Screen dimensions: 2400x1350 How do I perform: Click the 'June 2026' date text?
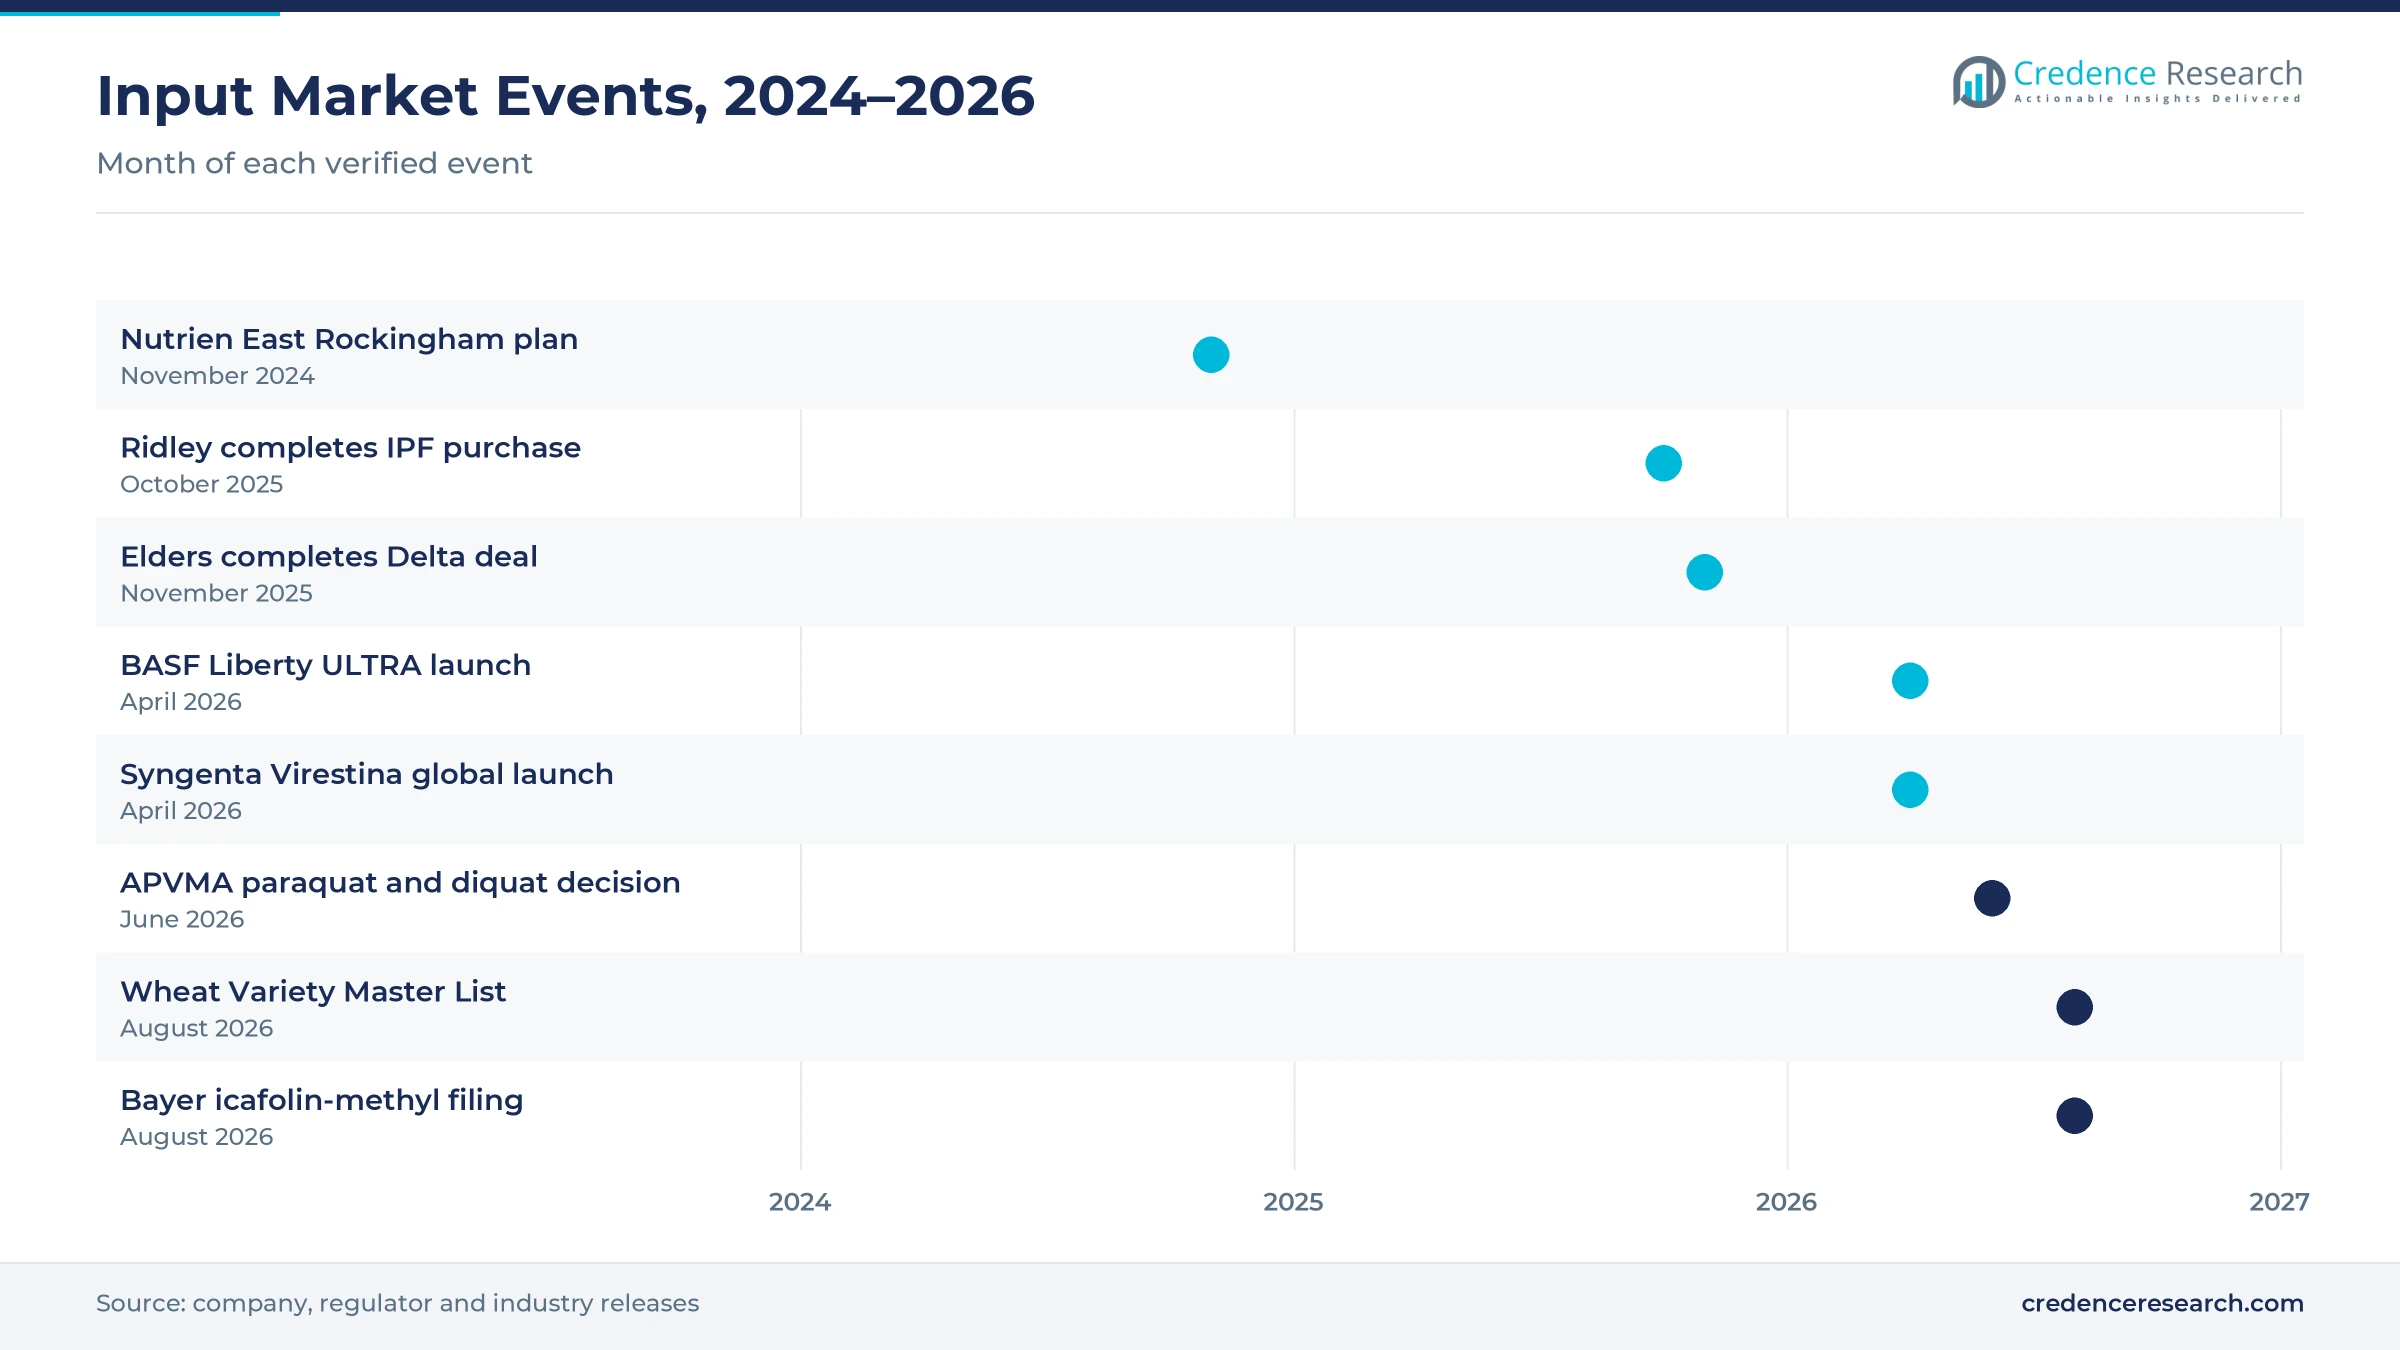point(182,919)
